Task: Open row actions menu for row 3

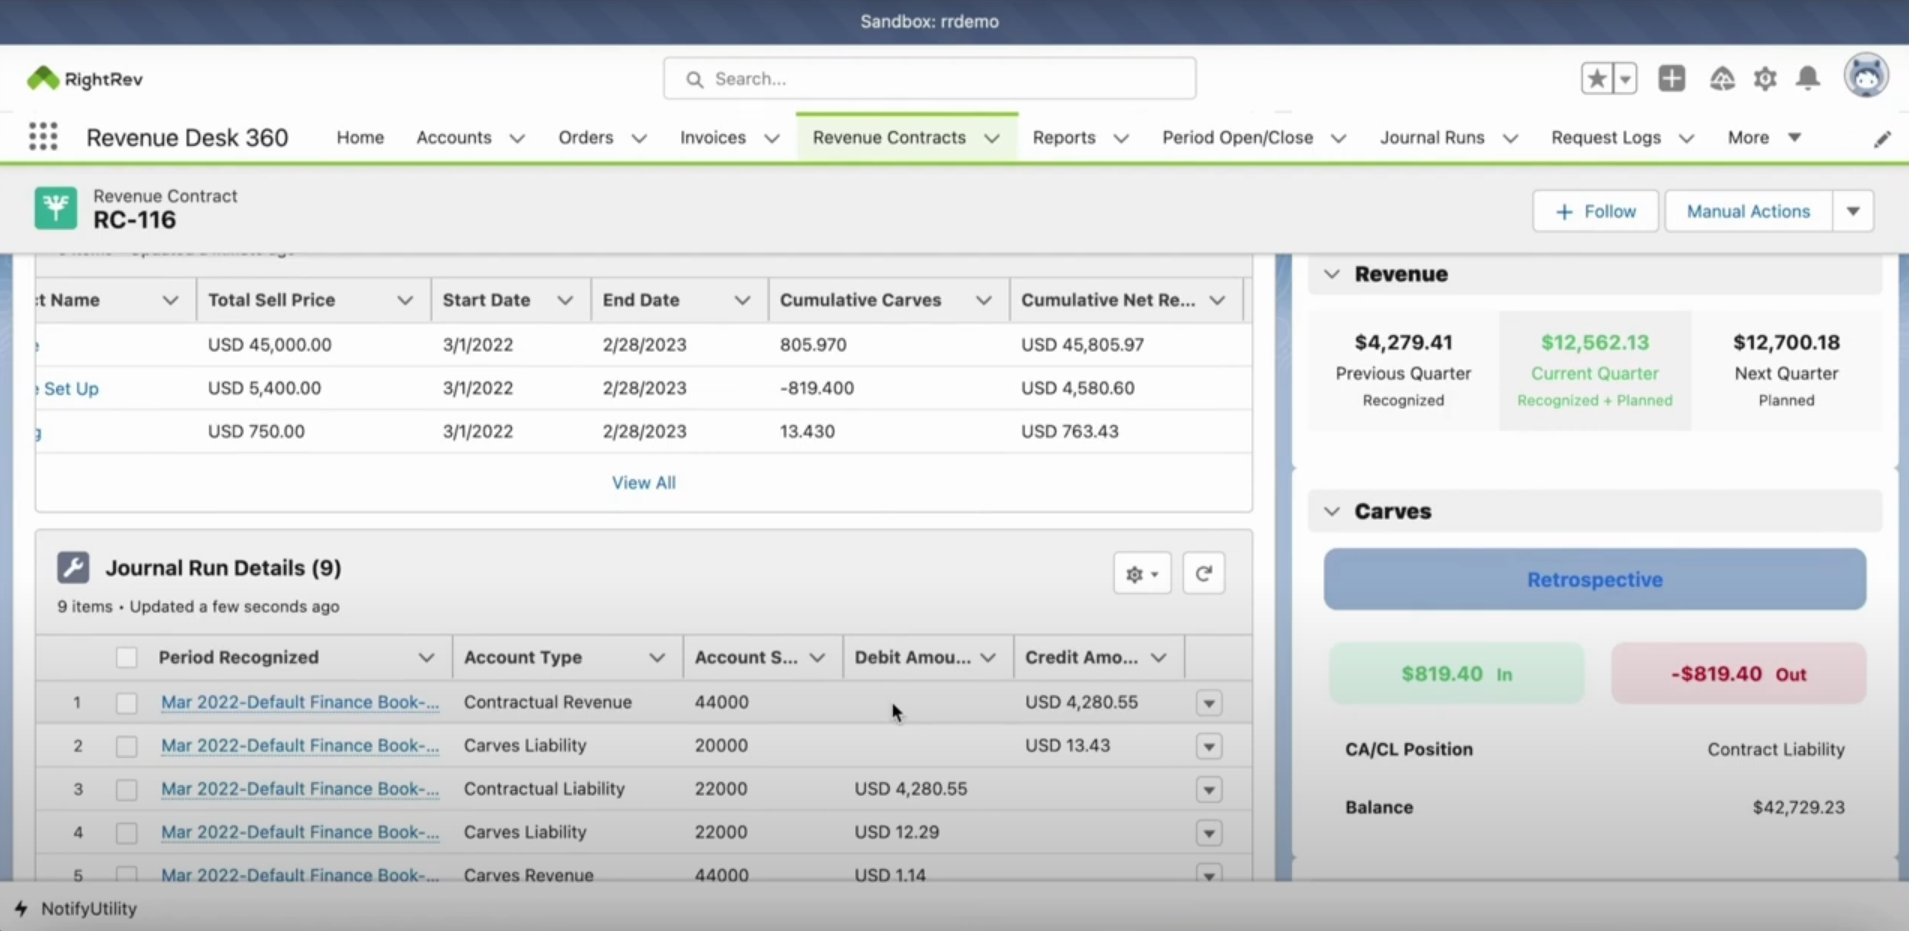Action: (1209, 790)
